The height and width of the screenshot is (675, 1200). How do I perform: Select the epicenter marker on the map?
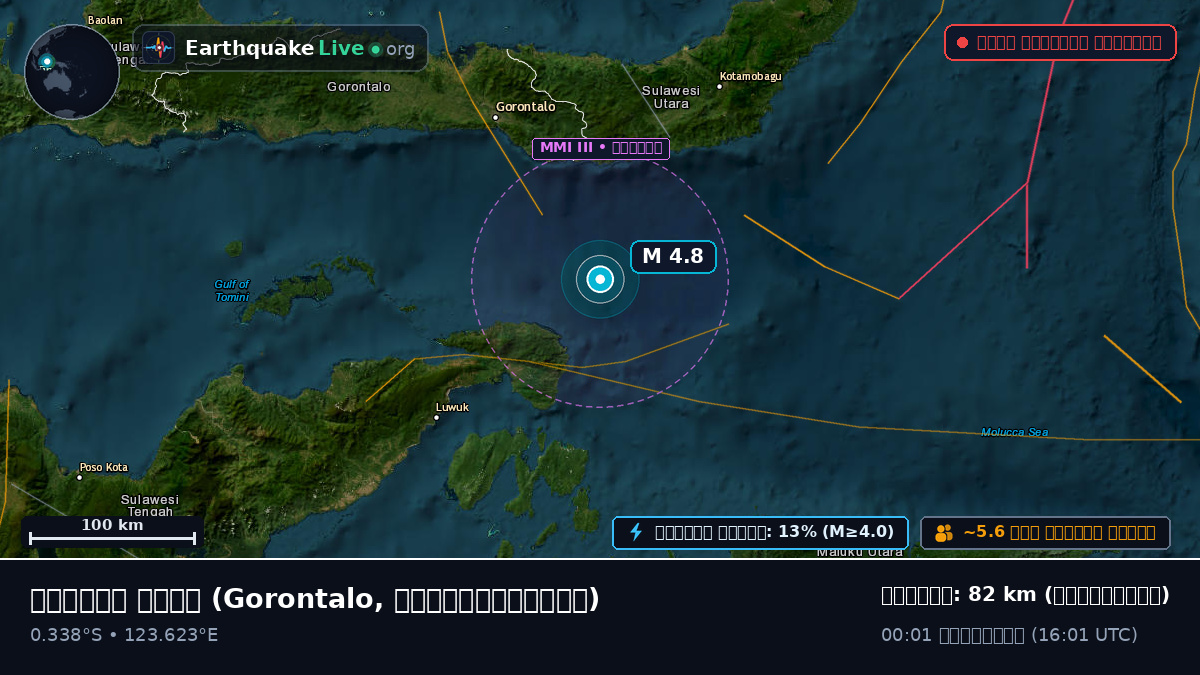coord(600,279)
